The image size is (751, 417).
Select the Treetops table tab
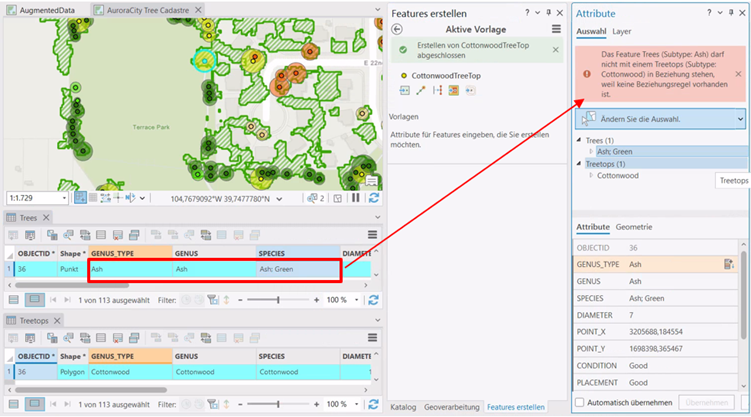pos(34,320)
